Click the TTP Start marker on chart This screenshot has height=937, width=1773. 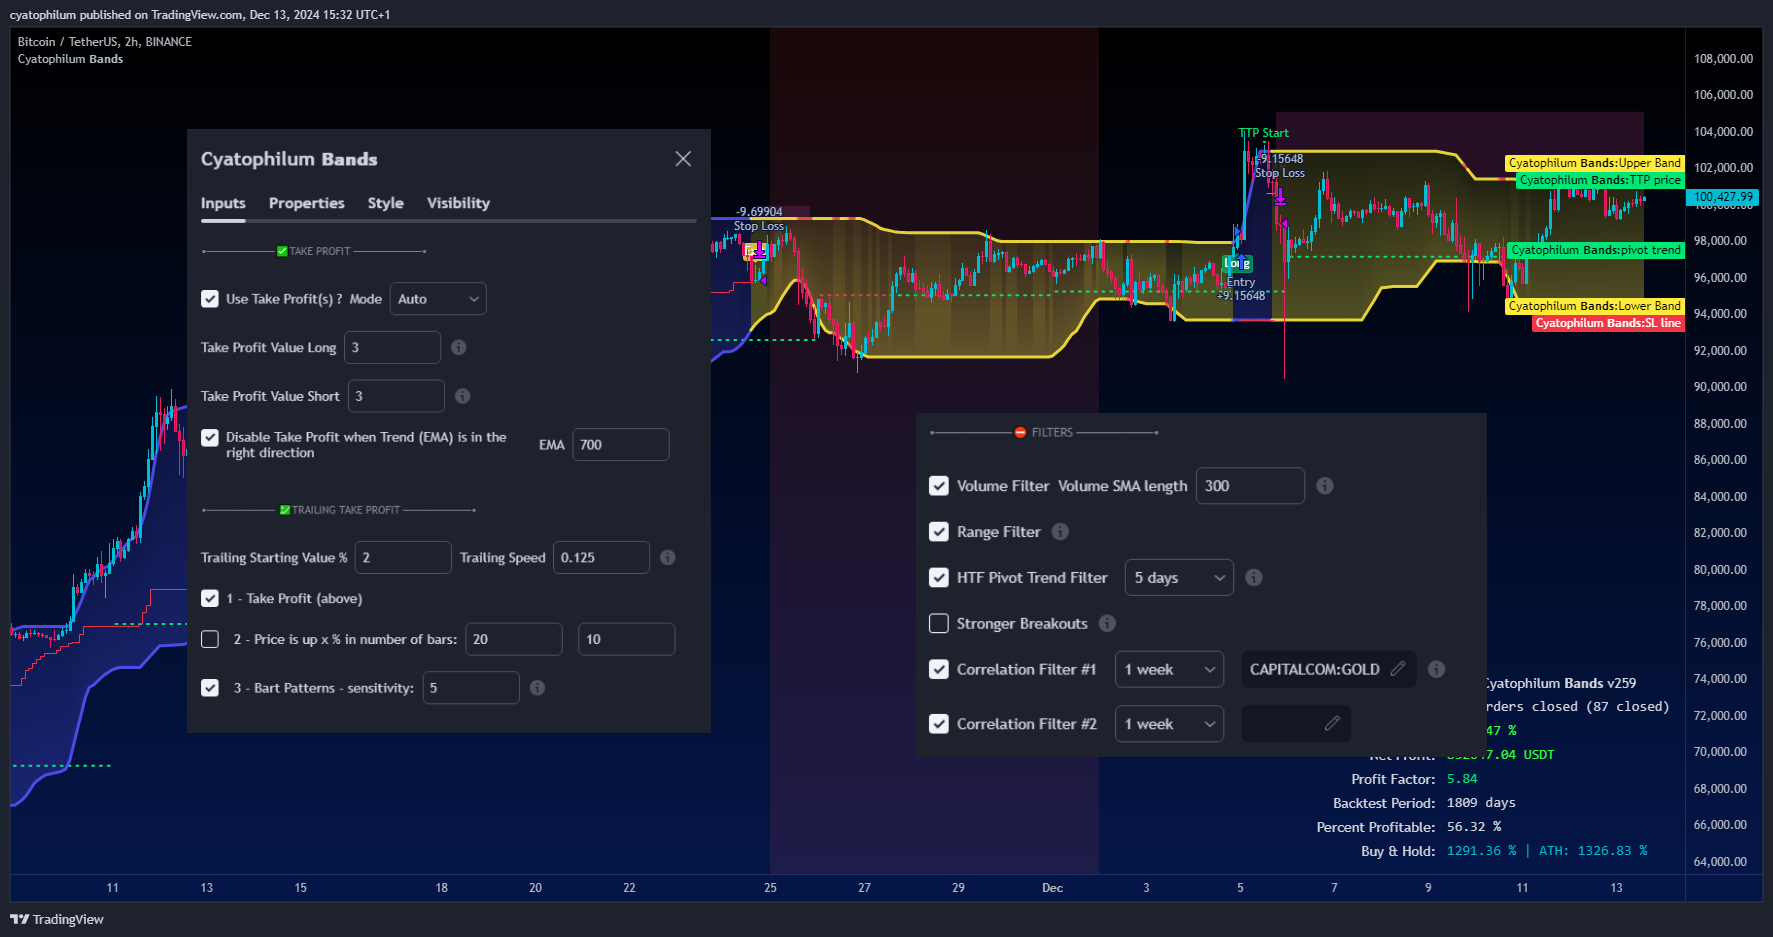point(1264,133)
